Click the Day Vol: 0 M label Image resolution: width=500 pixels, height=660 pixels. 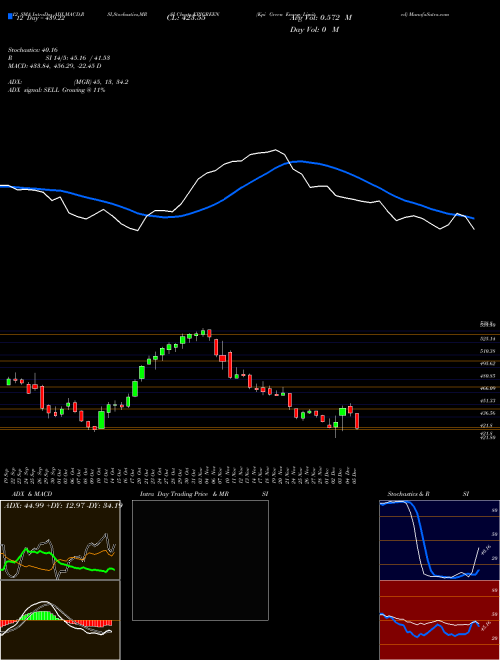click(314, 30)
